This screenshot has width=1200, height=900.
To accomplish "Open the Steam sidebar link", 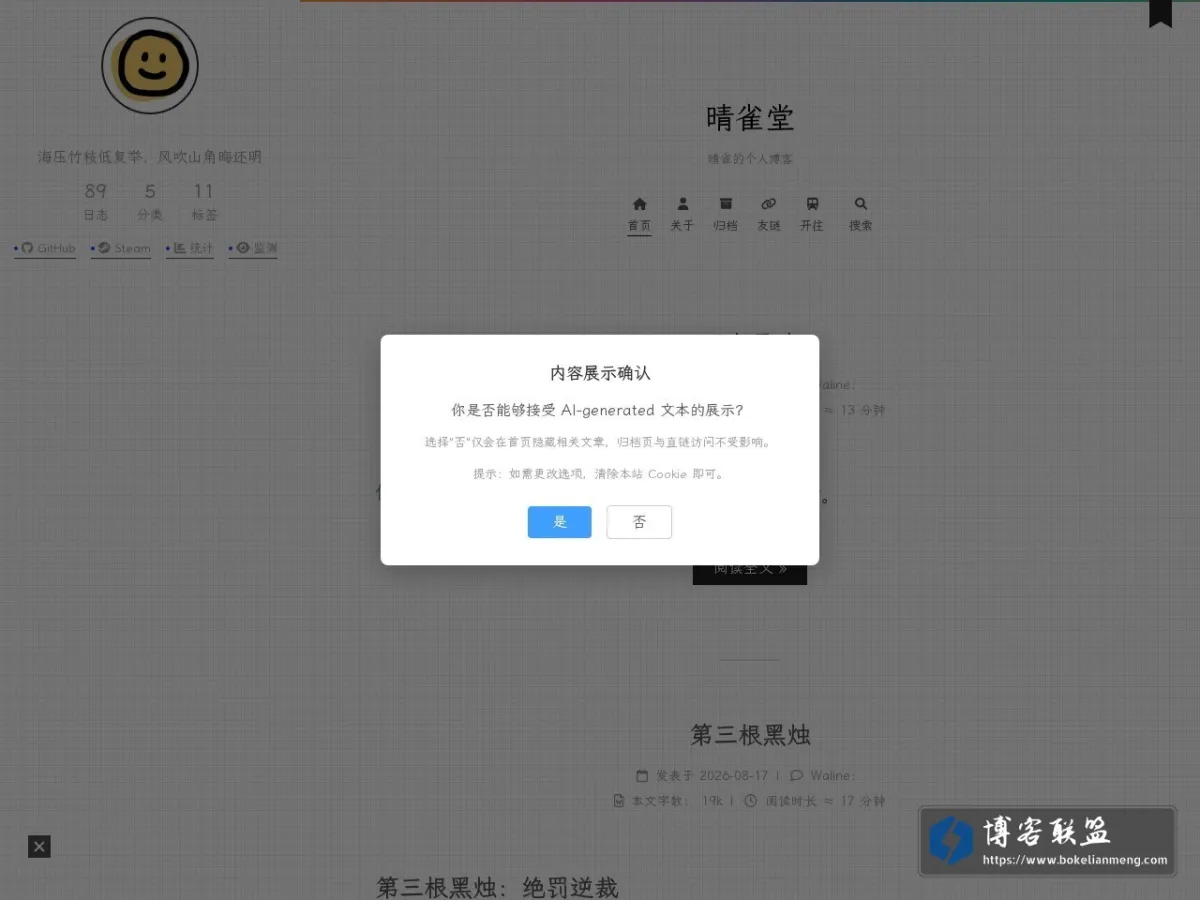I will point(121,249).
